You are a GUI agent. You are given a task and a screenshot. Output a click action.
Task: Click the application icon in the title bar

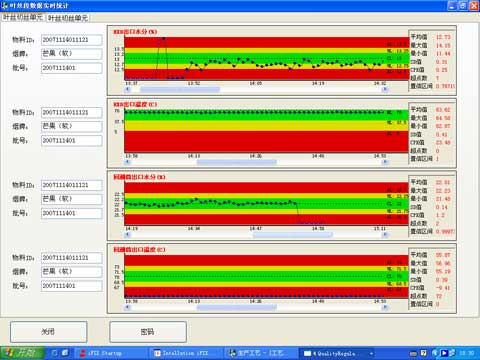pos(4,6)
